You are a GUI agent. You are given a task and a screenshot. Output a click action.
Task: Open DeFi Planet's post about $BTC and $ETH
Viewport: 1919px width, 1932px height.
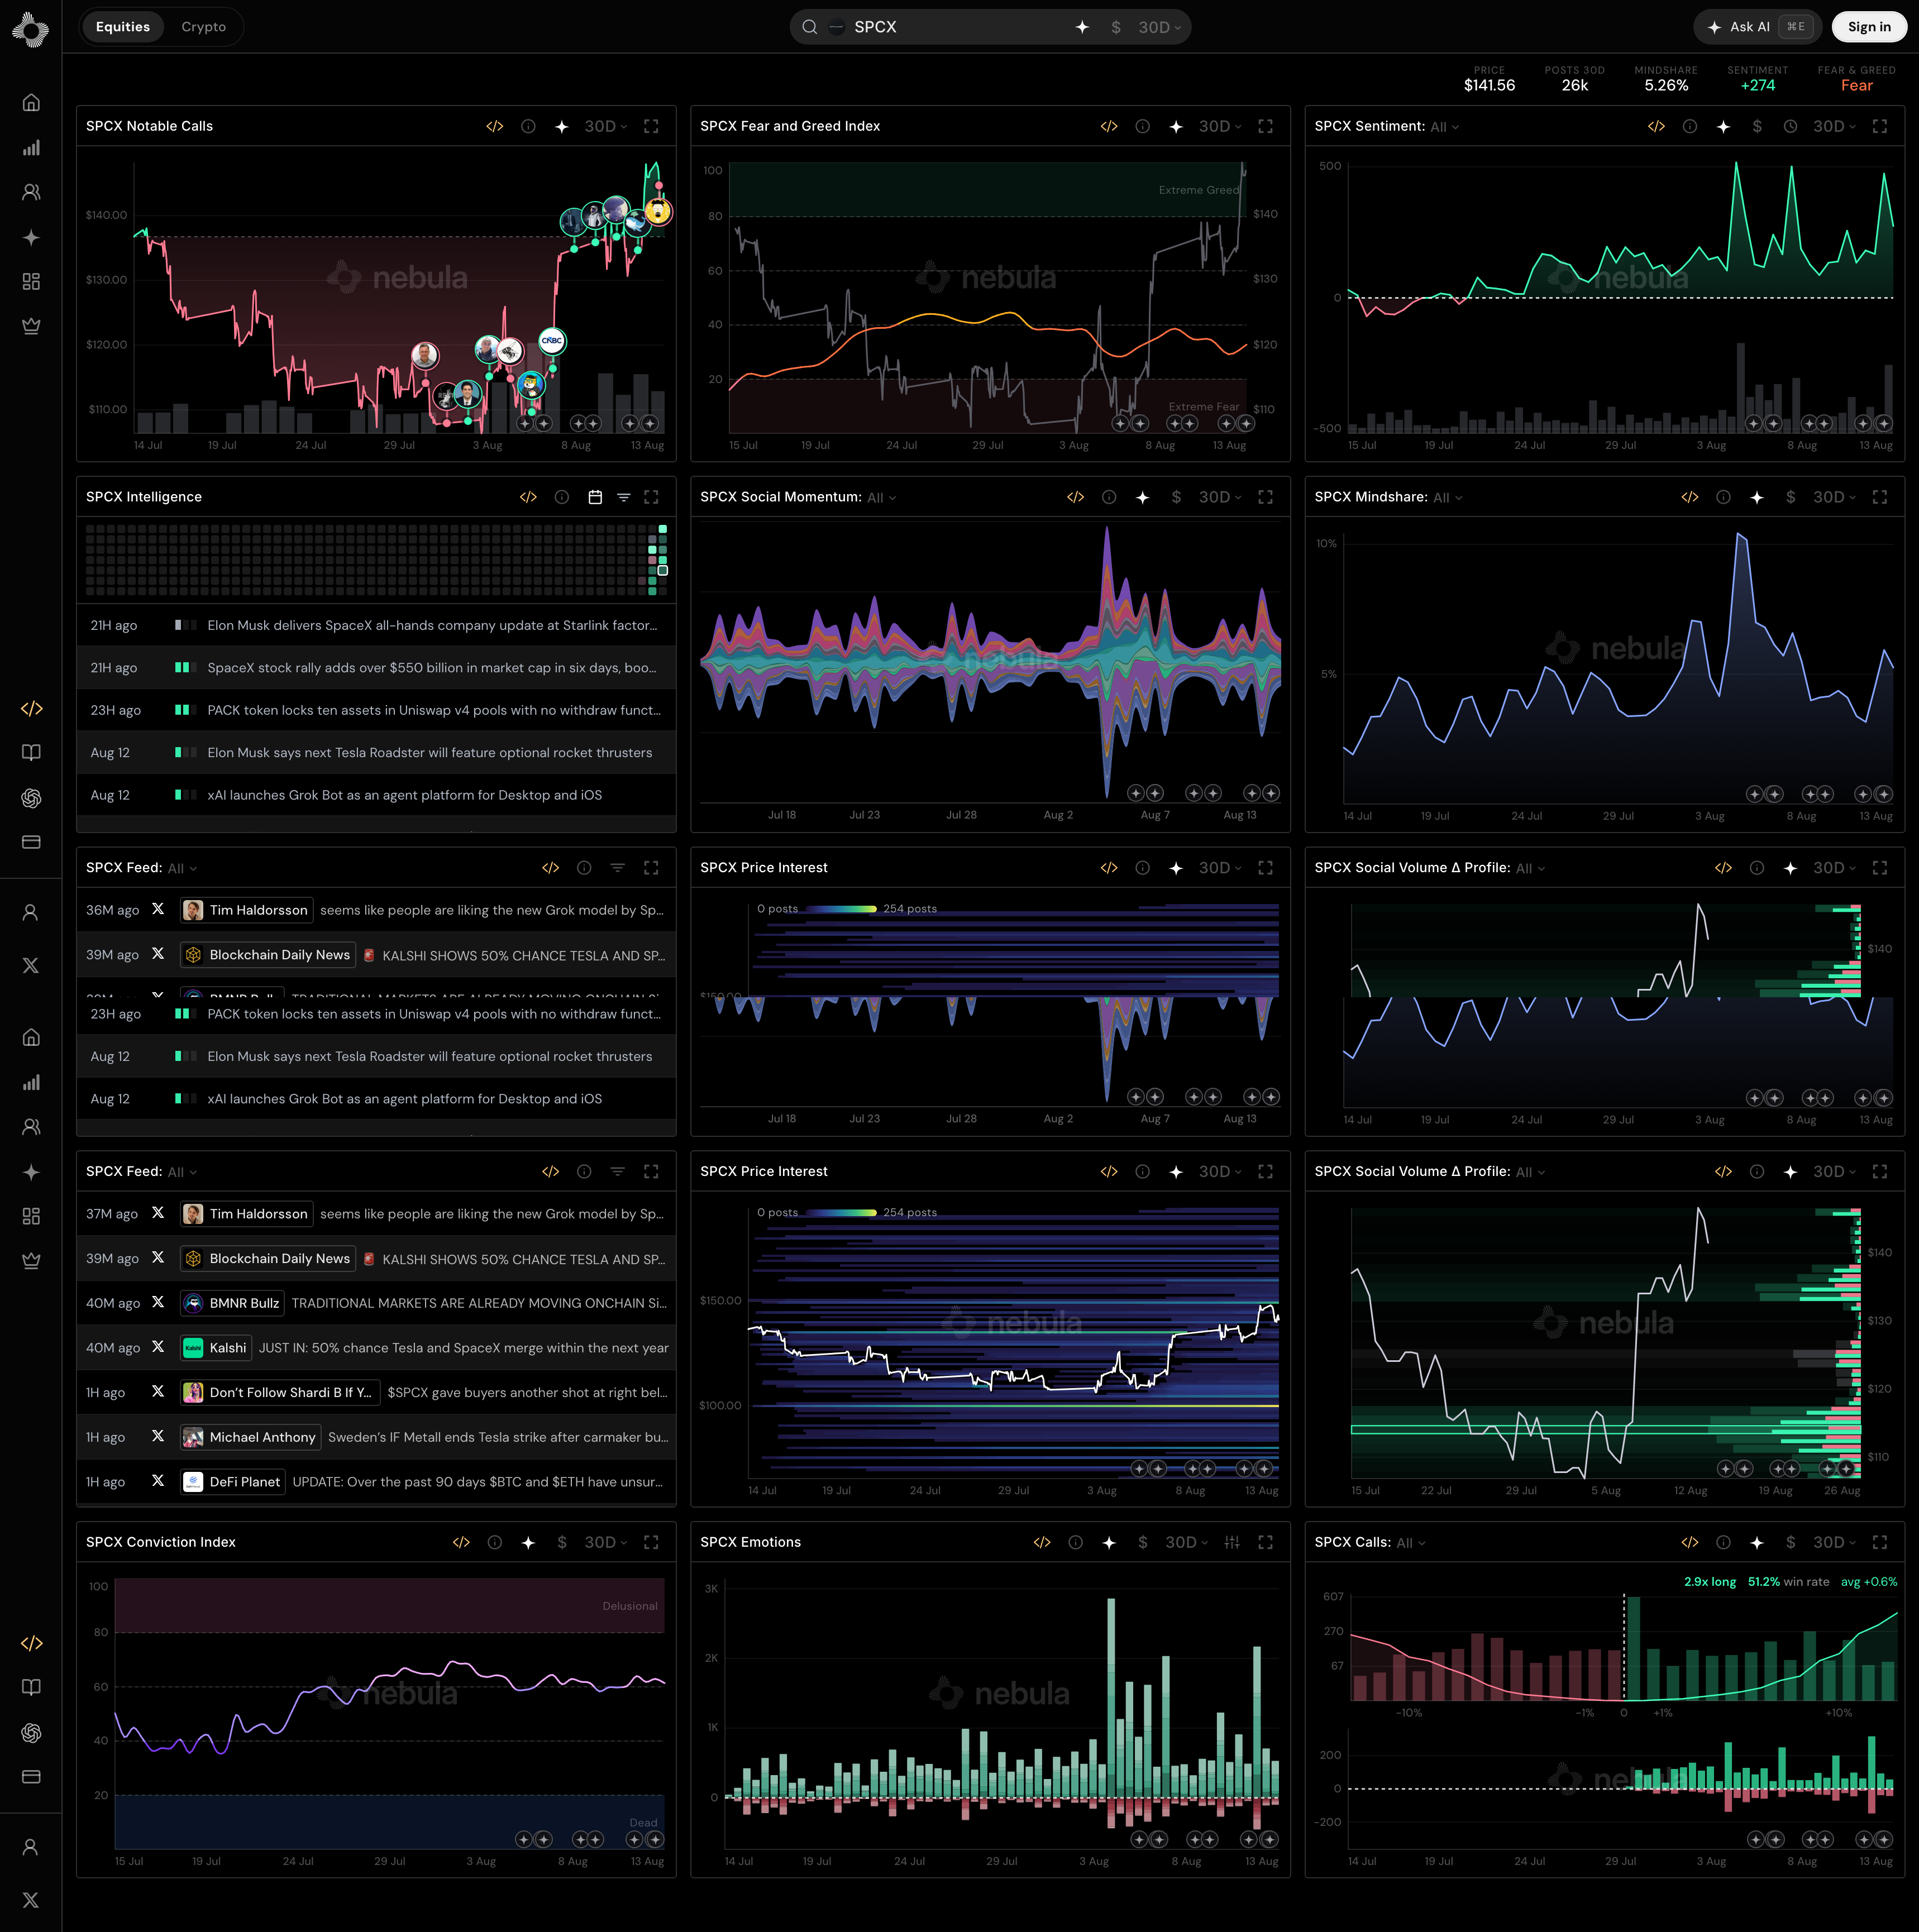pos(376,1482)
